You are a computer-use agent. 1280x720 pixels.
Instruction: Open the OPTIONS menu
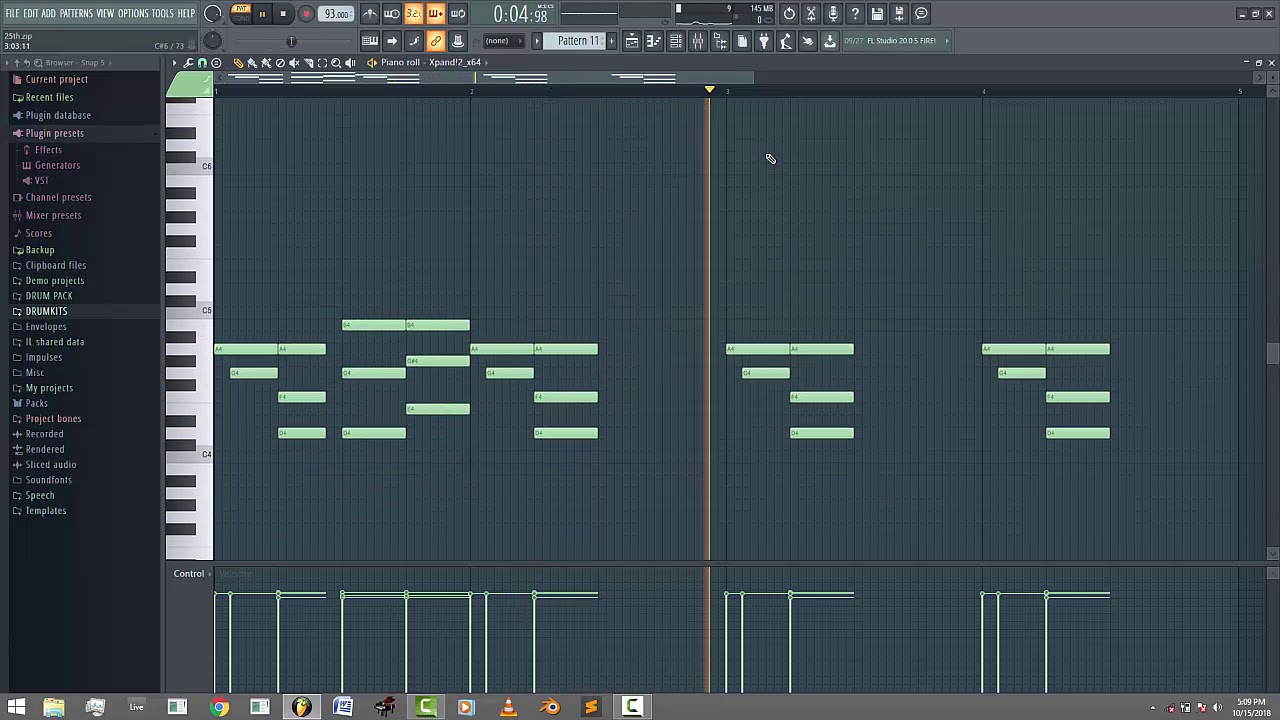(x=133, y=13)
